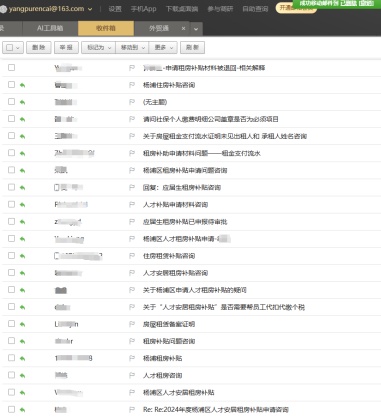Click the 参与调研 link
The image size is (381, 417).
click(220, 9)
